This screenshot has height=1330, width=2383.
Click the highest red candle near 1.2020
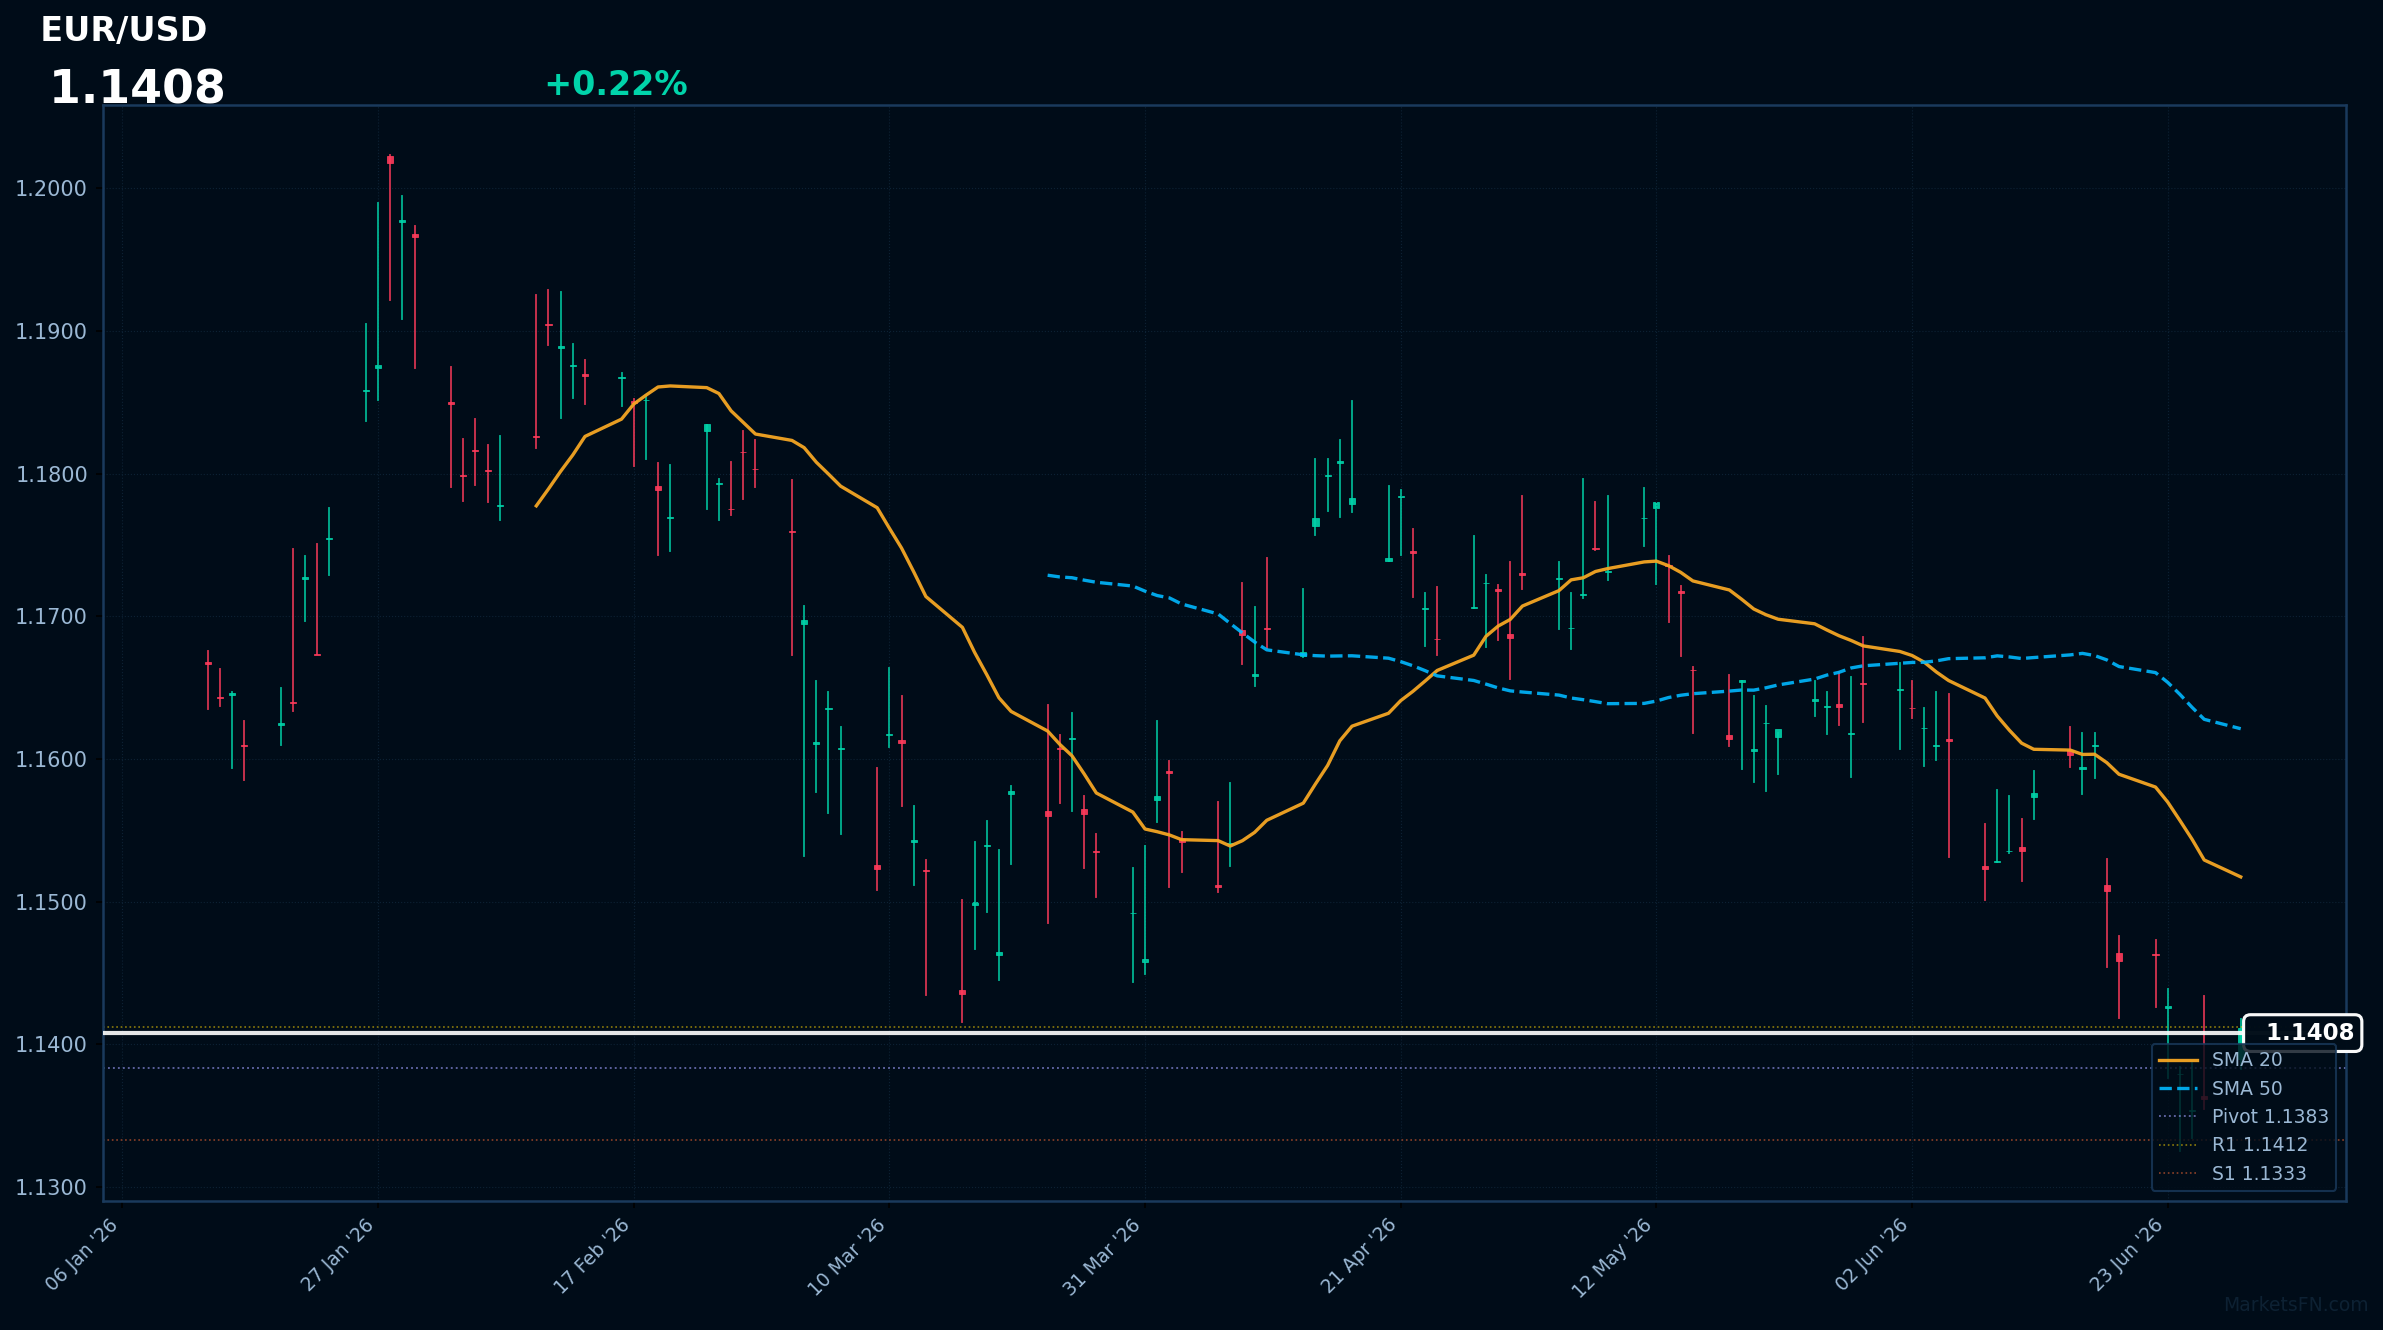coord(390,228)
